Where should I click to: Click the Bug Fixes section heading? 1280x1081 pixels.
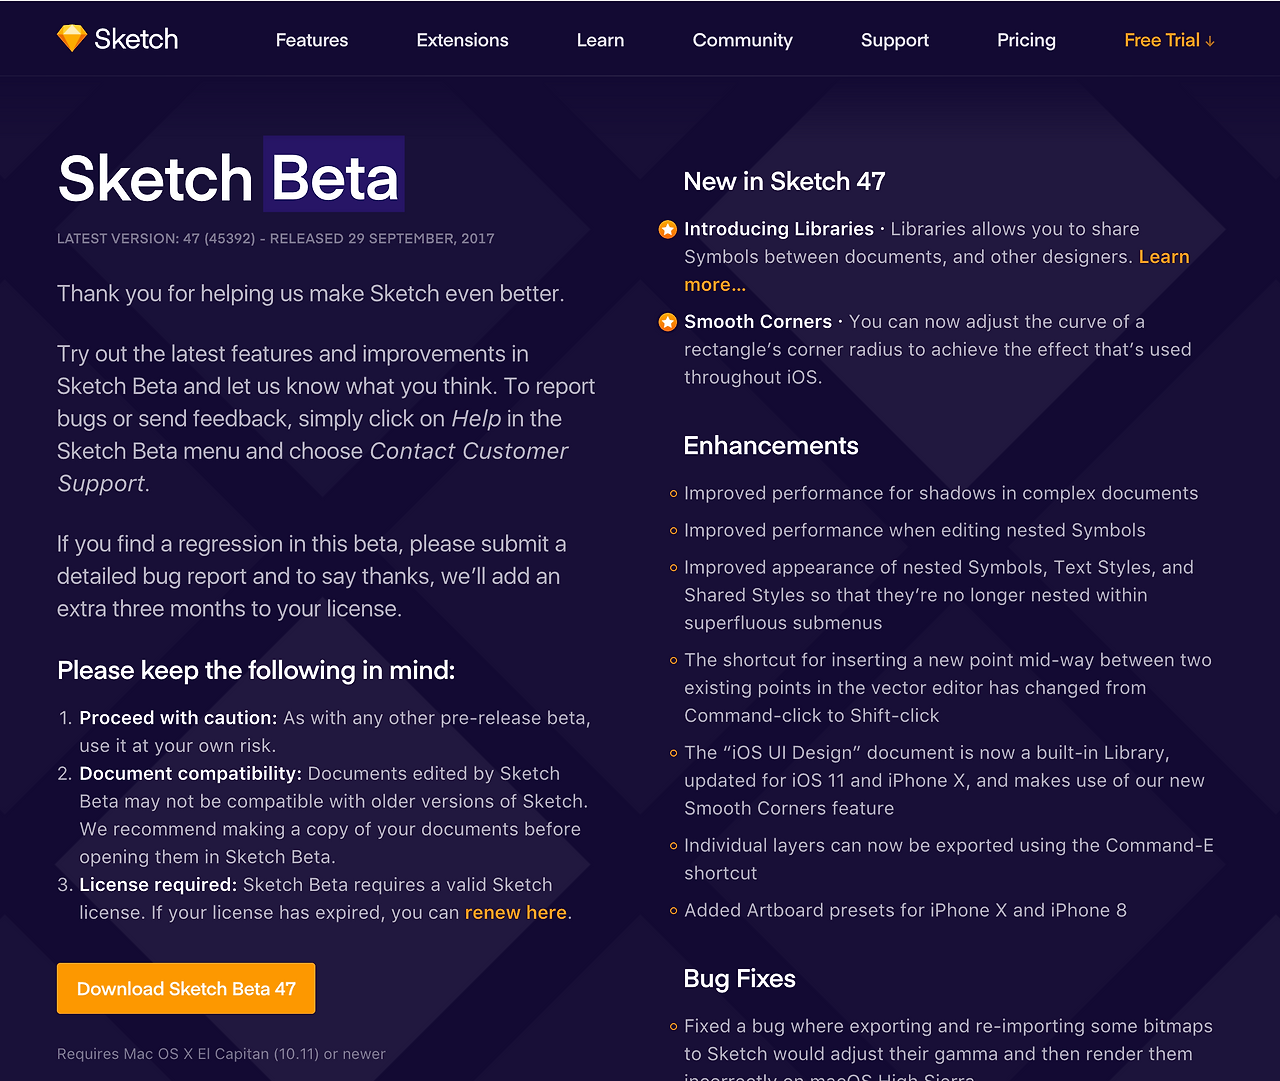click(x=739, y=979)
